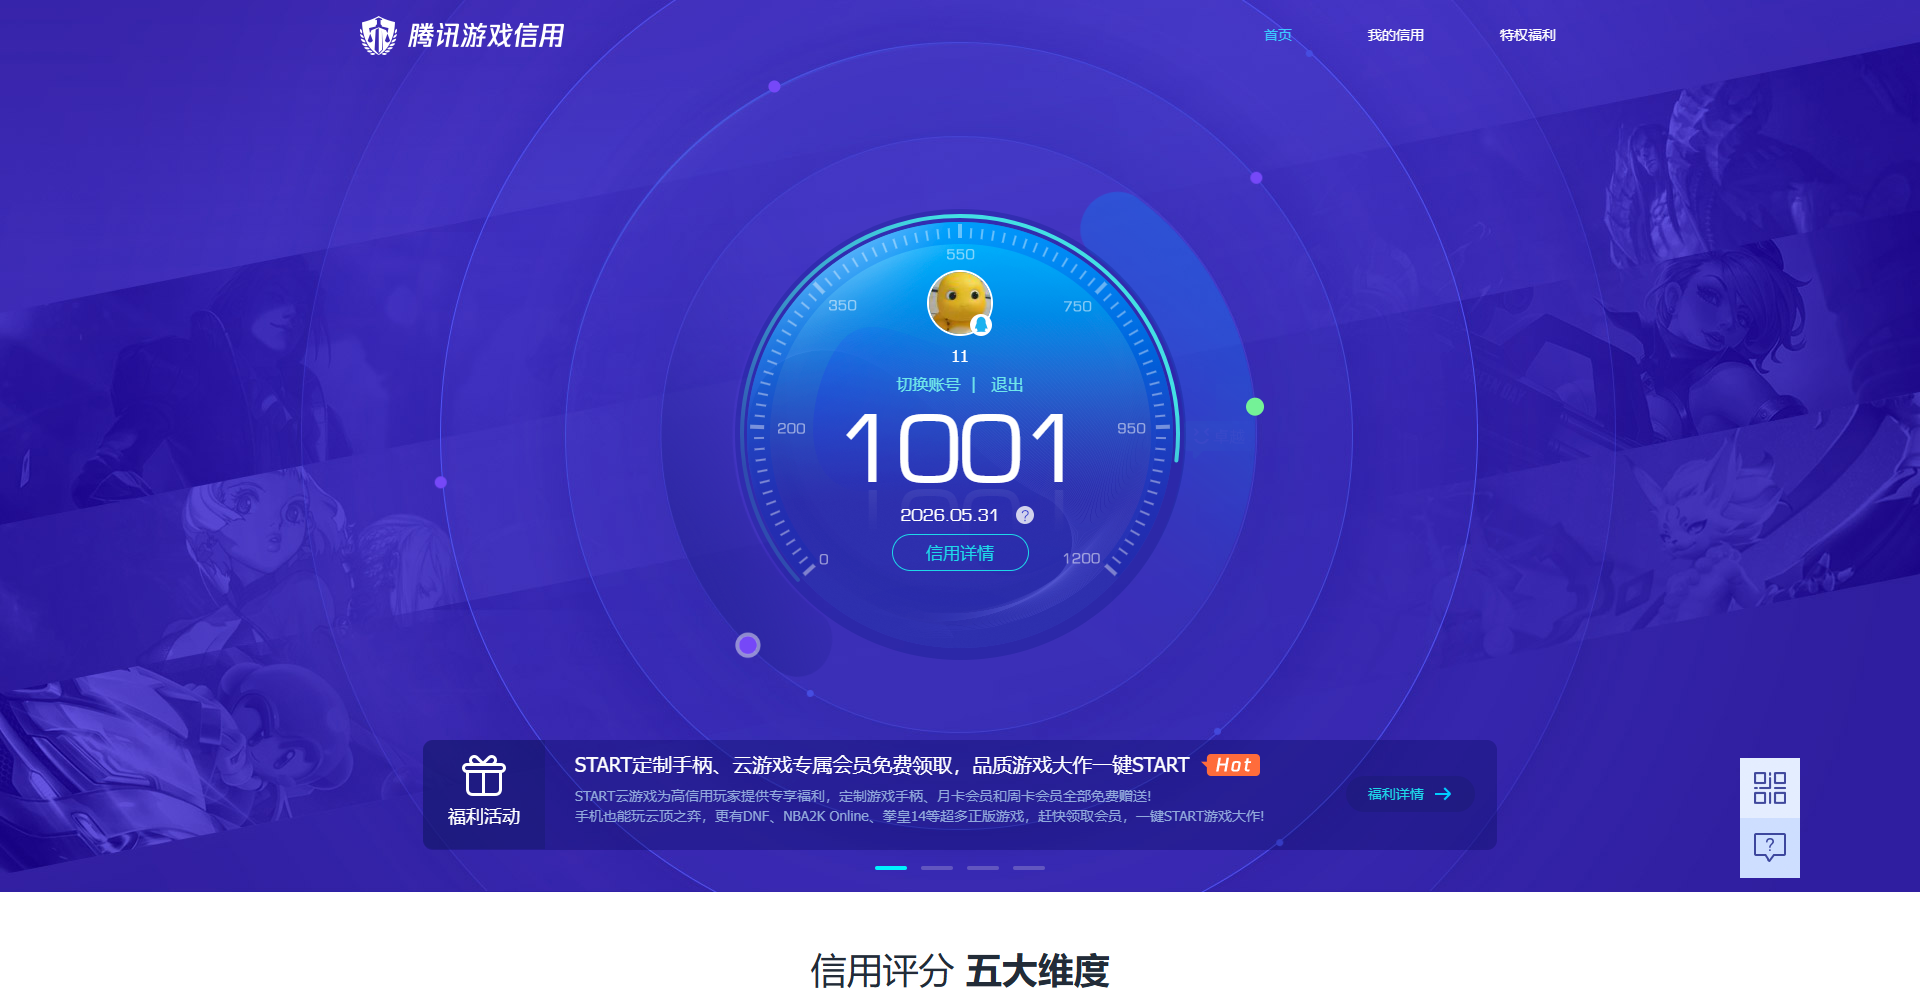Screen dimensions: 1920x998
Task: Click the question mark beside 2026.05.31
Action: pos(1025,515)
